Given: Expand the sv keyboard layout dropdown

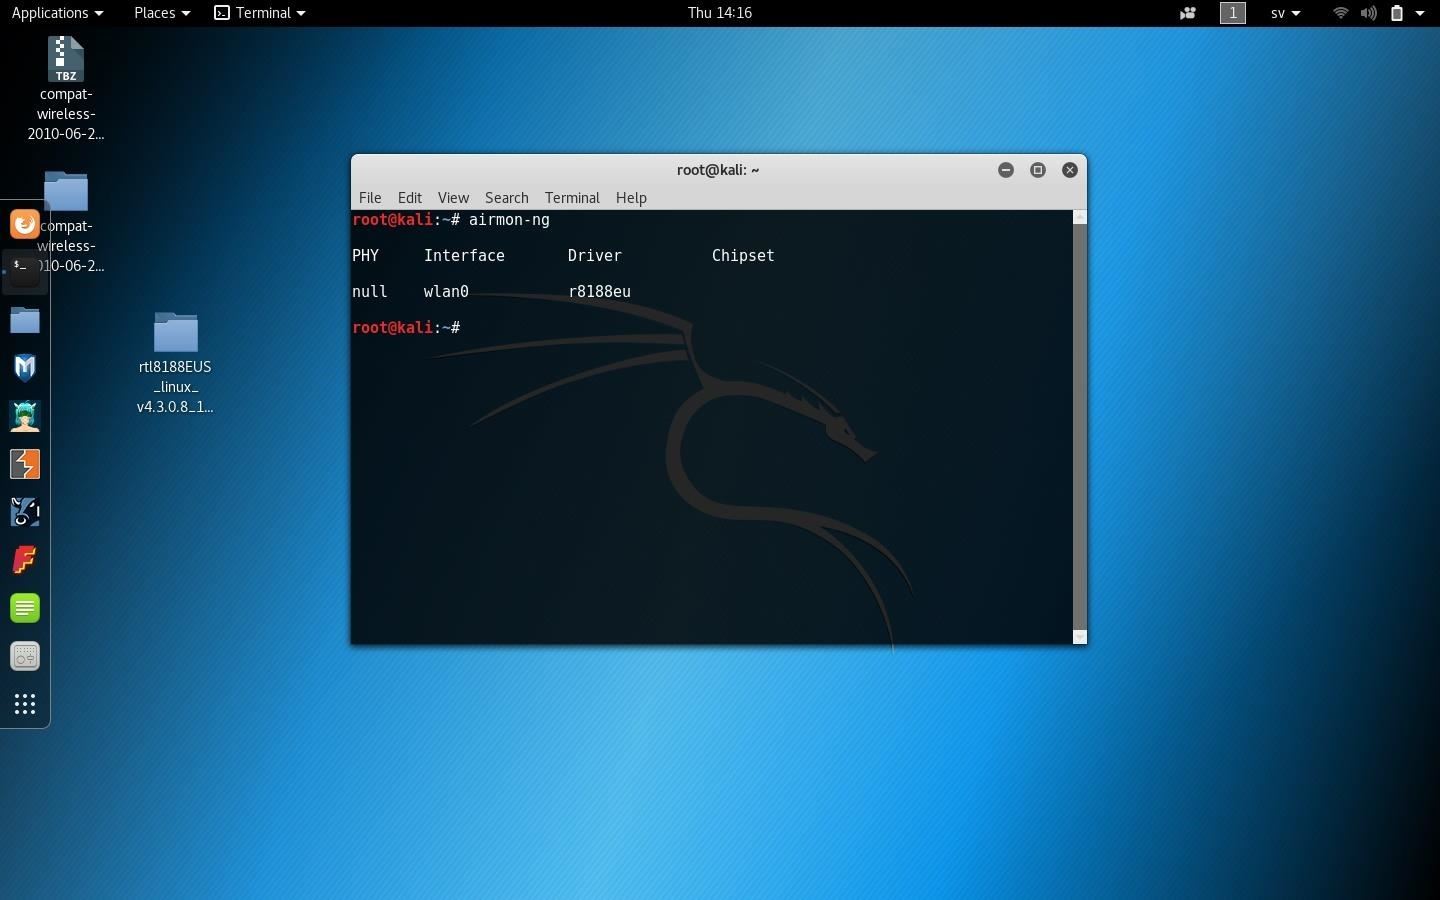Looking at the screenshot, I should pos(1285,13).
